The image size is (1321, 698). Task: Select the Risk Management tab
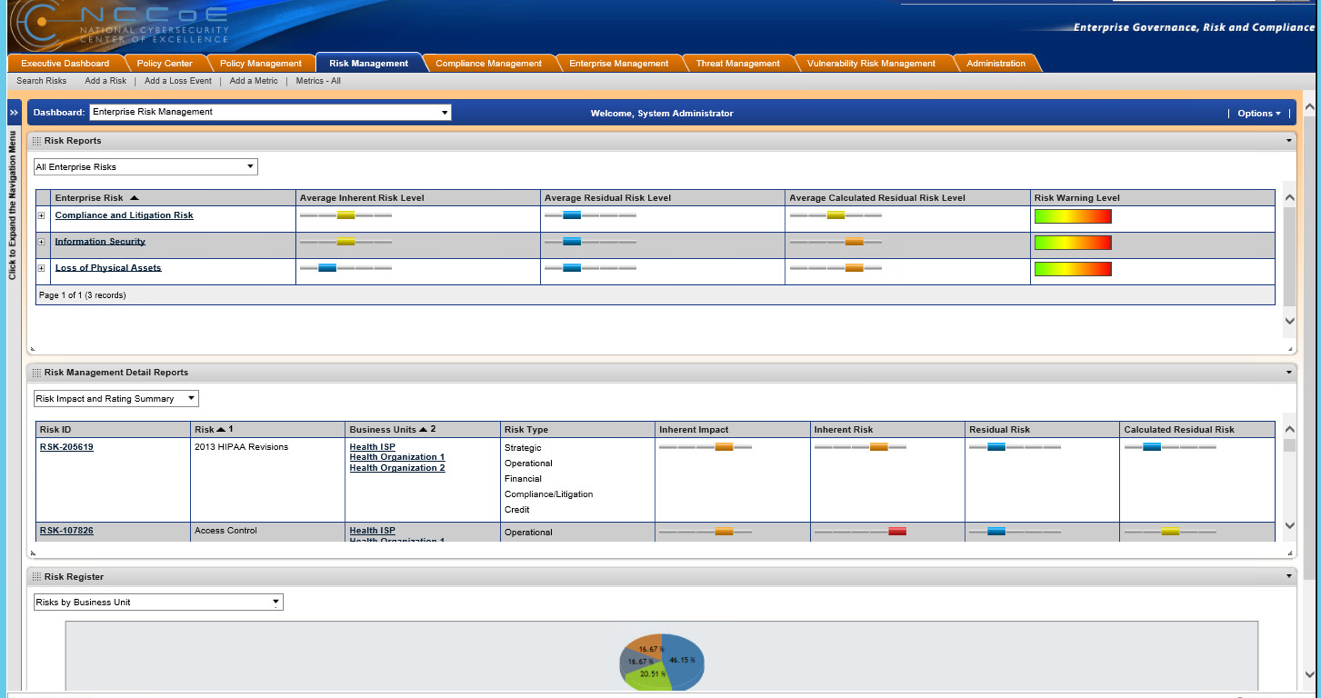(x=368, y=63)
